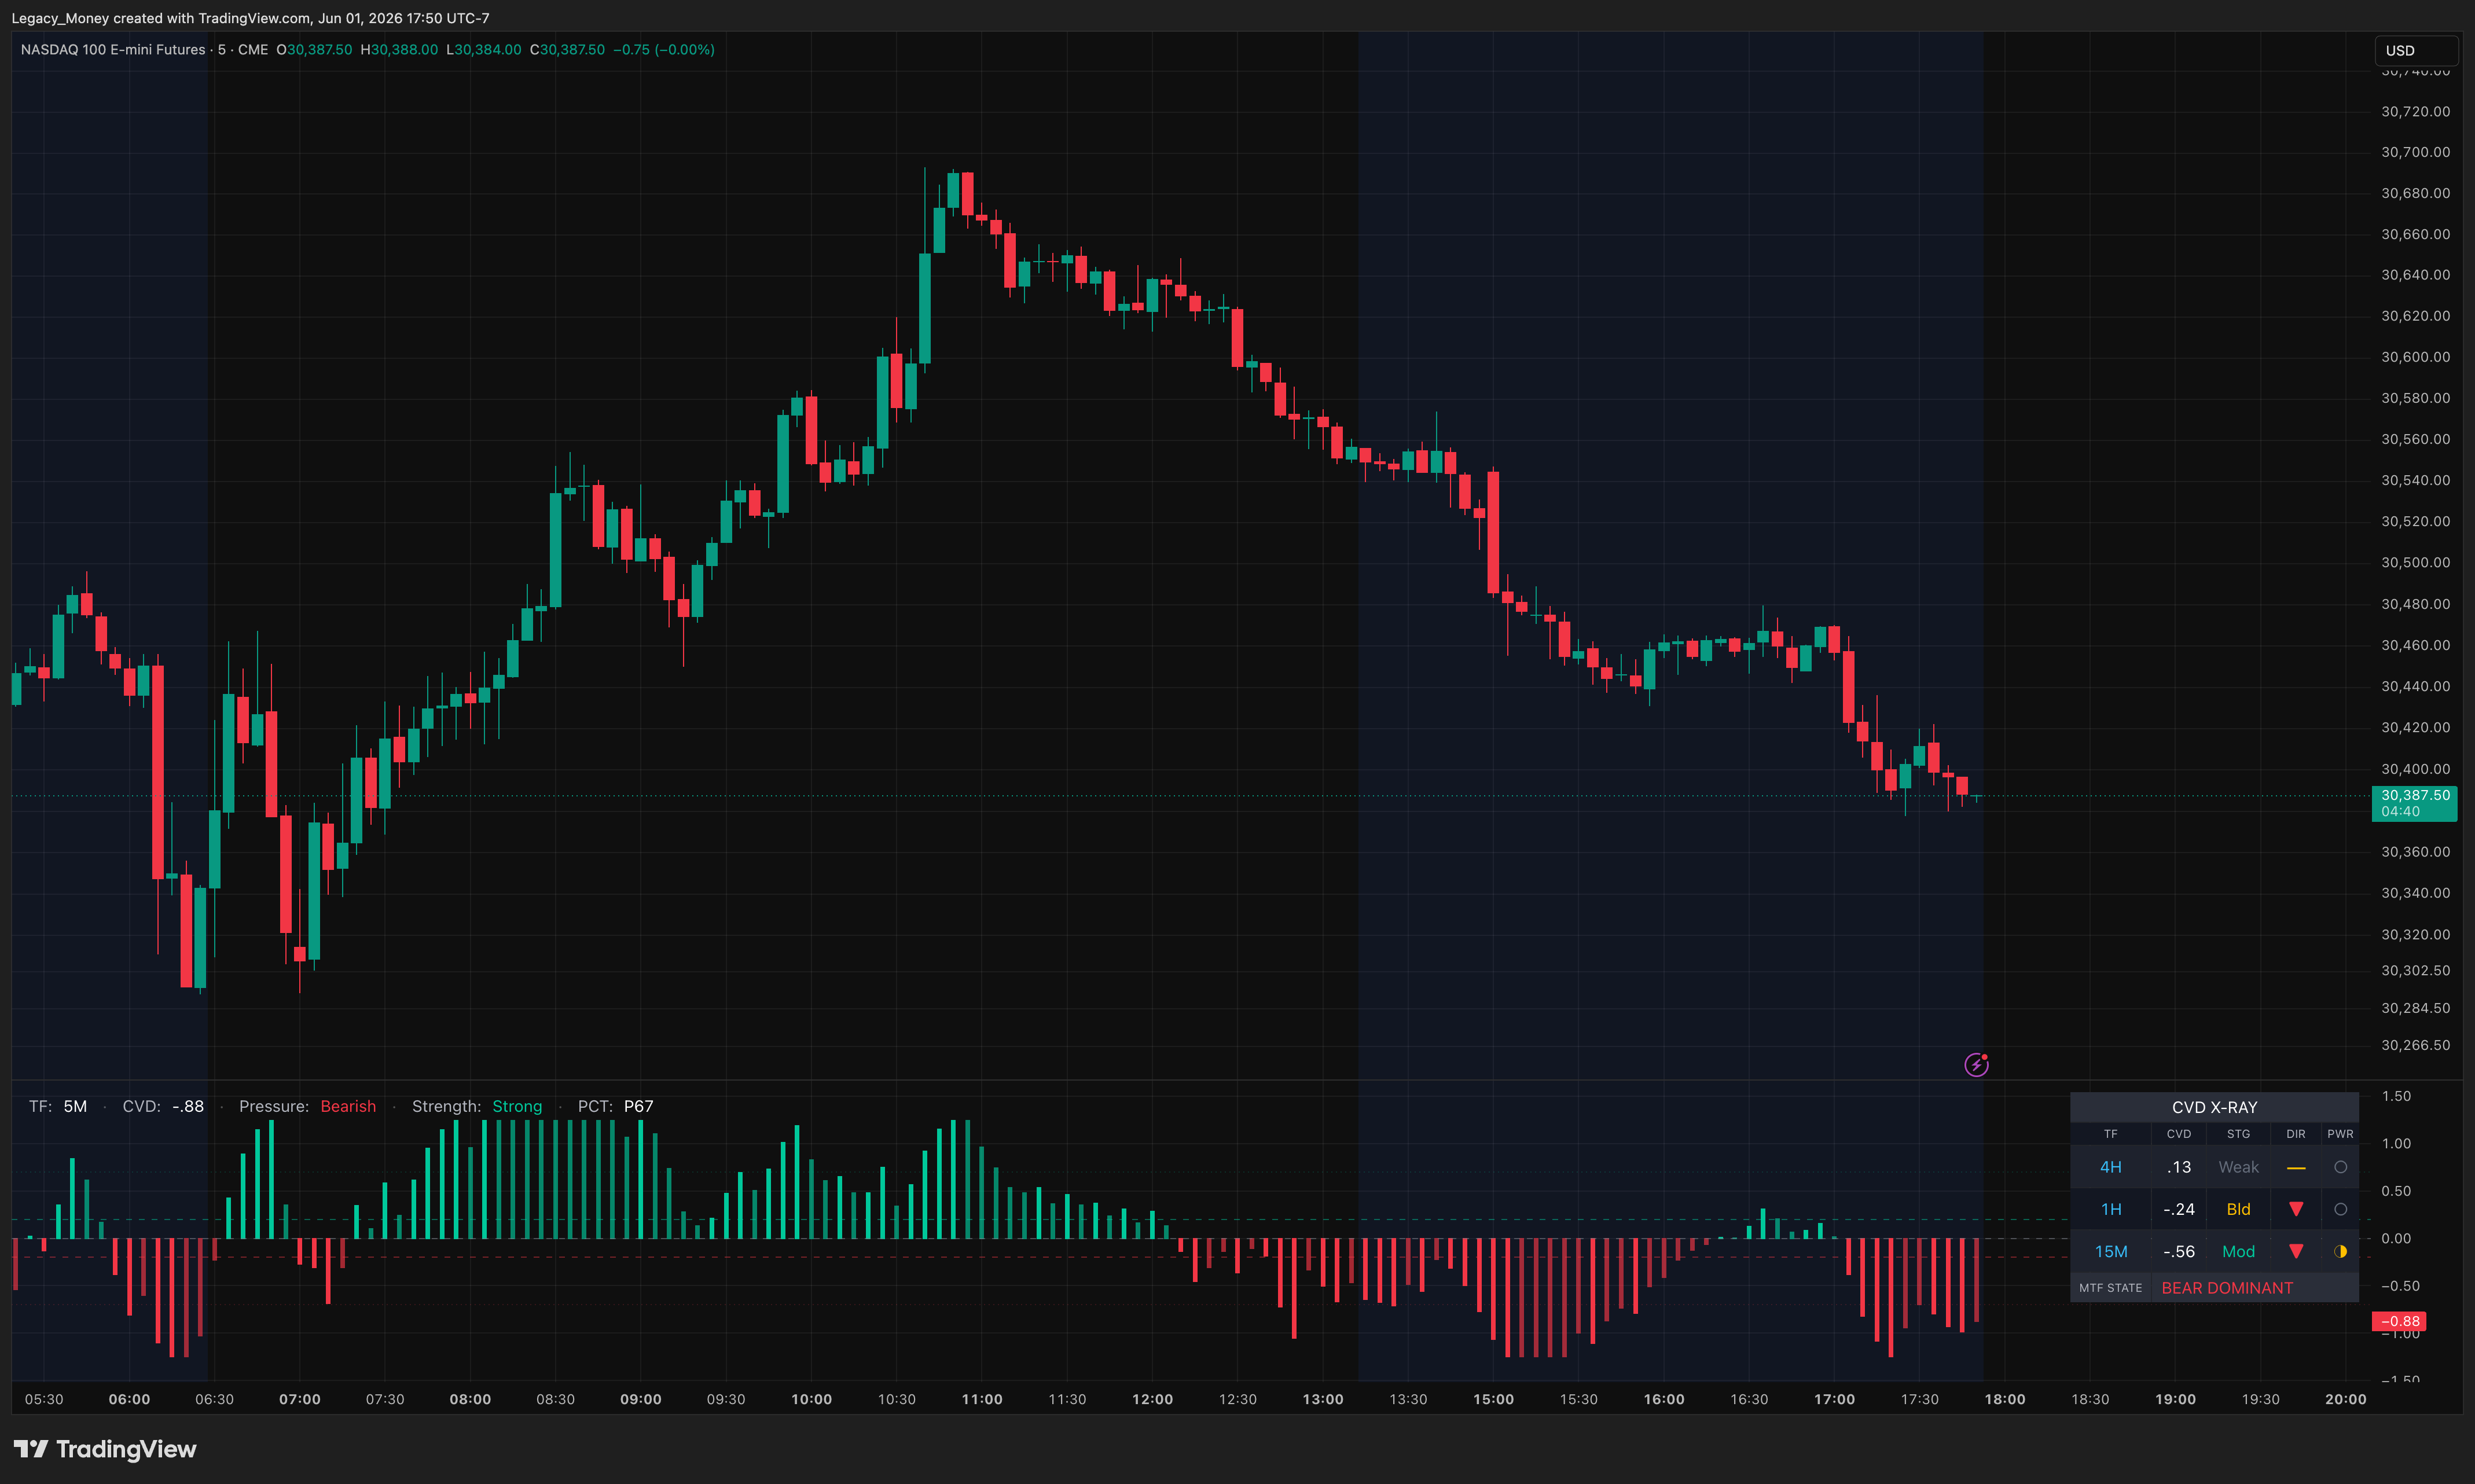
Task: Click the 4H row empty power circle
Action: coord(2340,1167)
